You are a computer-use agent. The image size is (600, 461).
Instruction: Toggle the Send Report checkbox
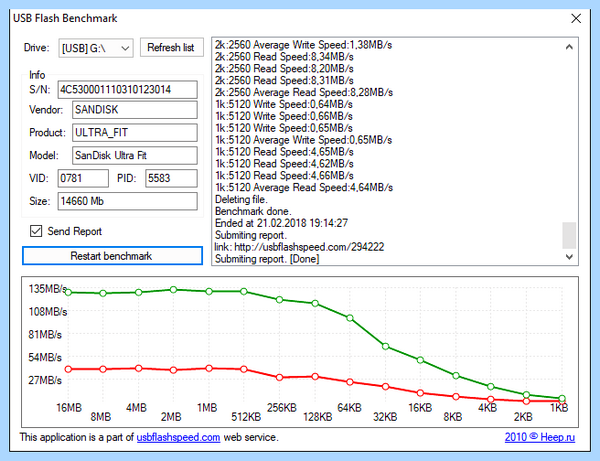click(x=36, y=231)
